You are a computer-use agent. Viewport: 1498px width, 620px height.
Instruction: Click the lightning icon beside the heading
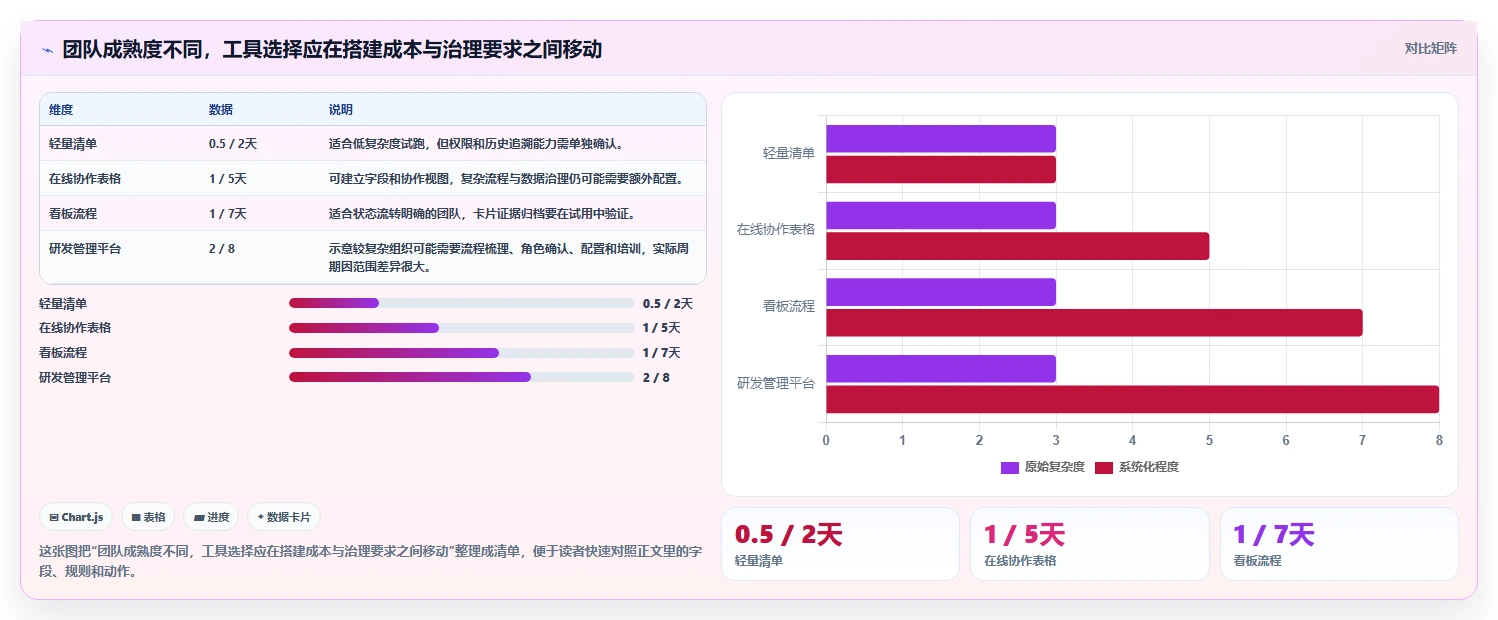(48, 50)
